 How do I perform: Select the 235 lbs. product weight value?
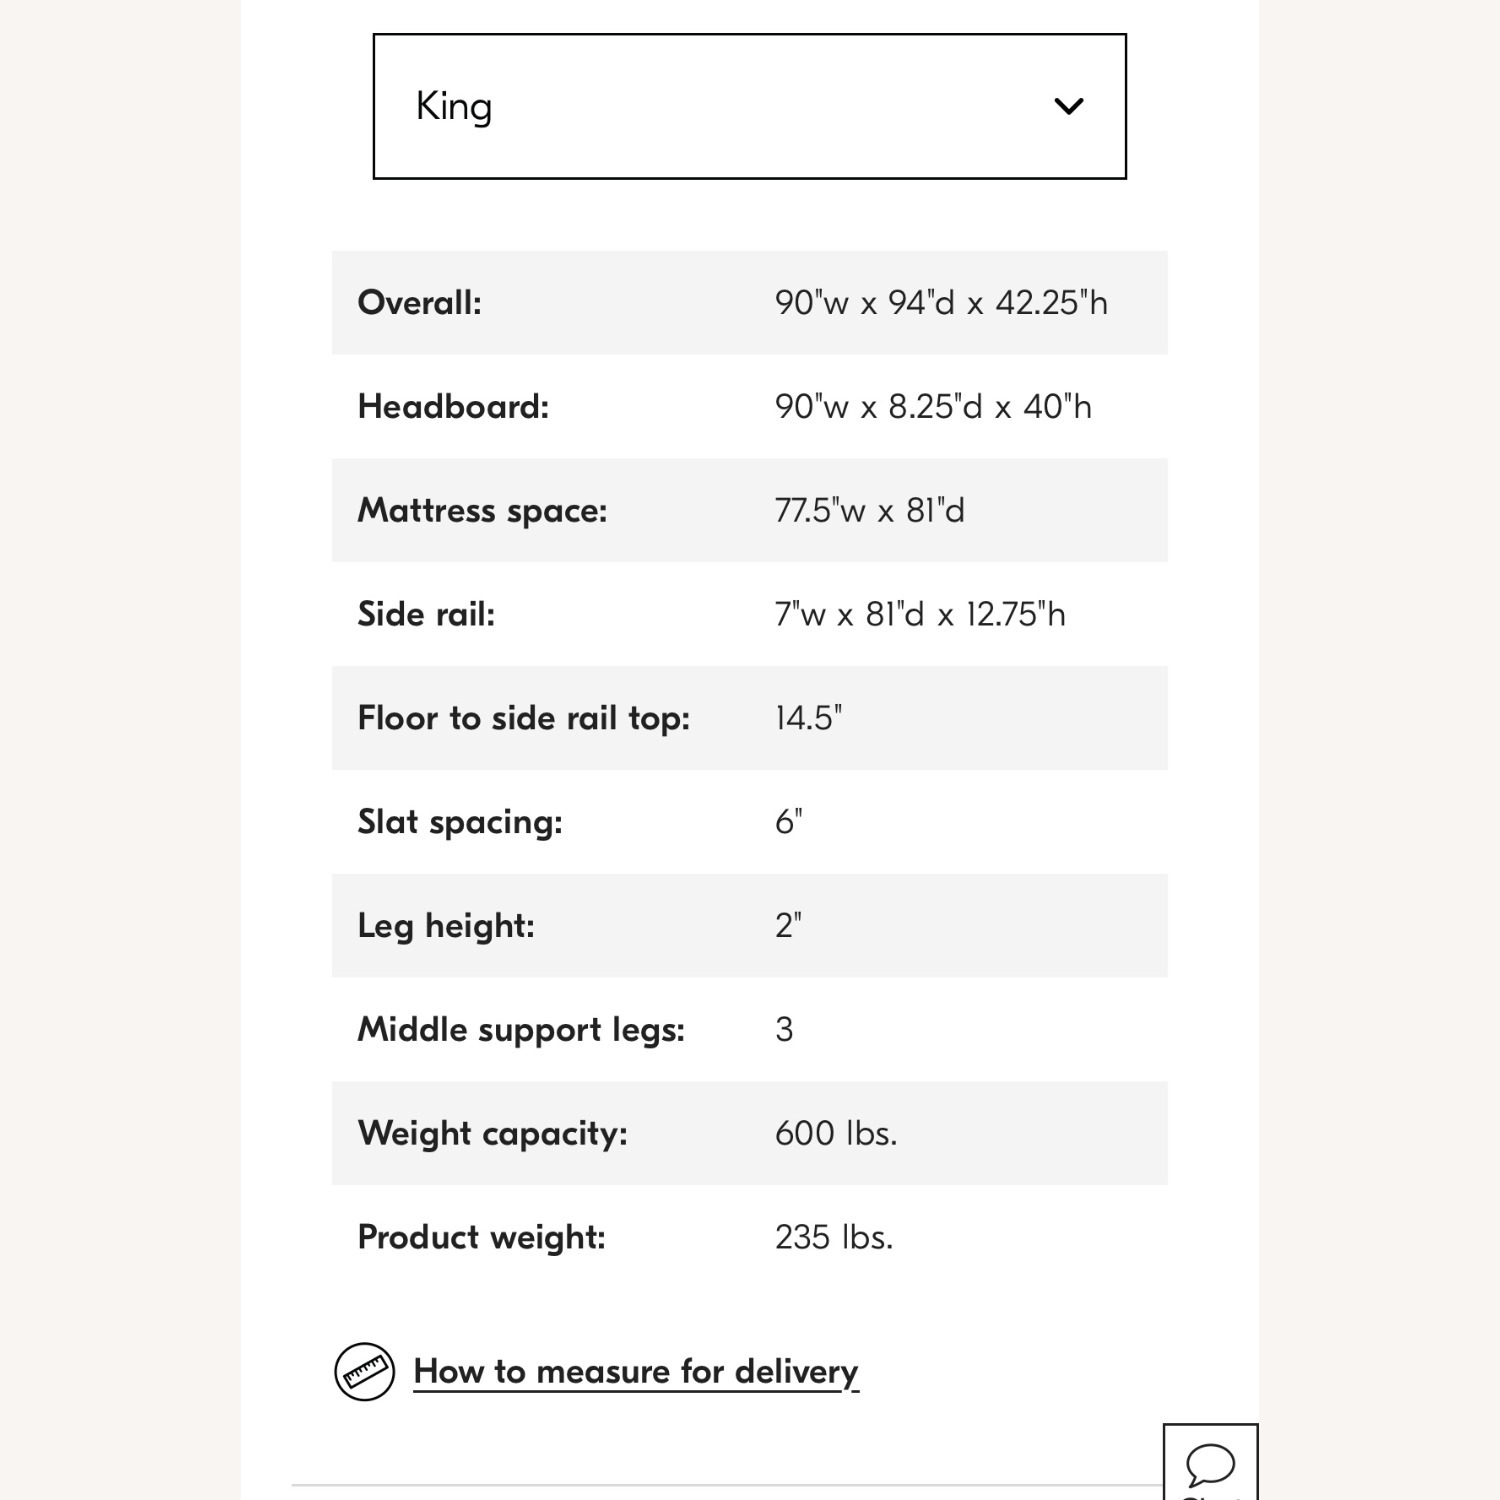pos(834,1238)
